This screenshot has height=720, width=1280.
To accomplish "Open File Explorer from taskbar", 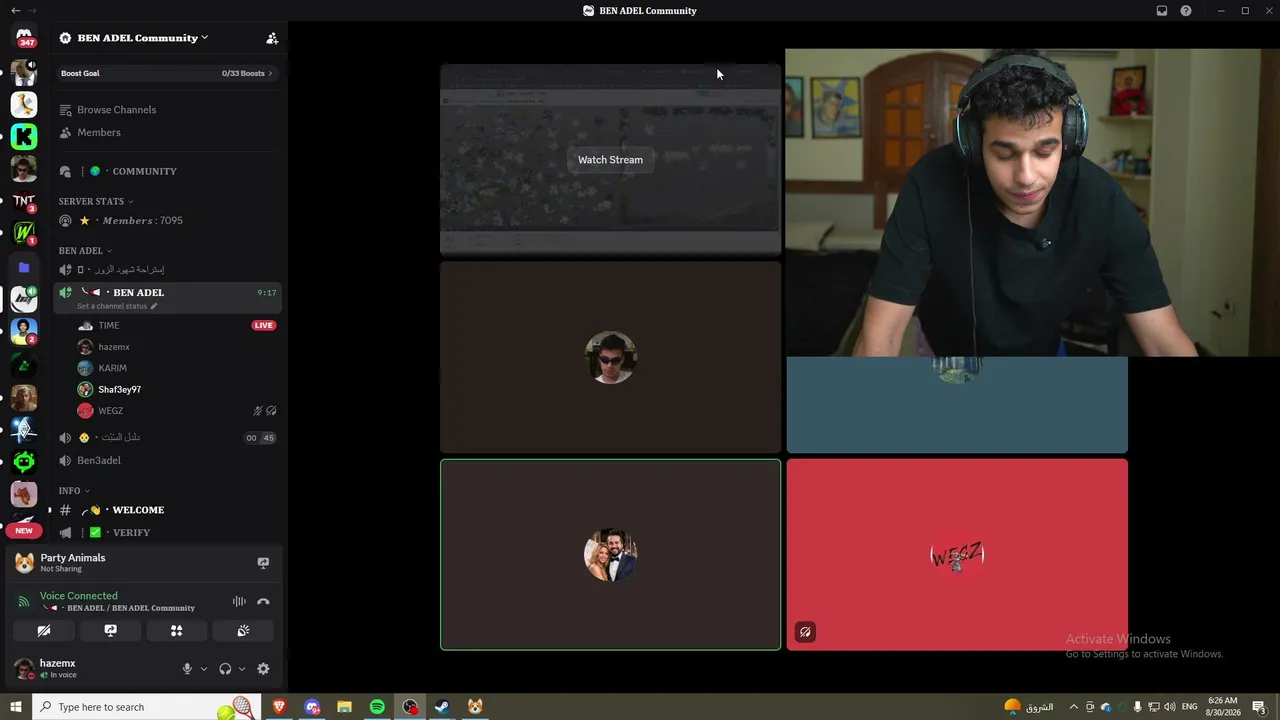I will tap(344, 707).
